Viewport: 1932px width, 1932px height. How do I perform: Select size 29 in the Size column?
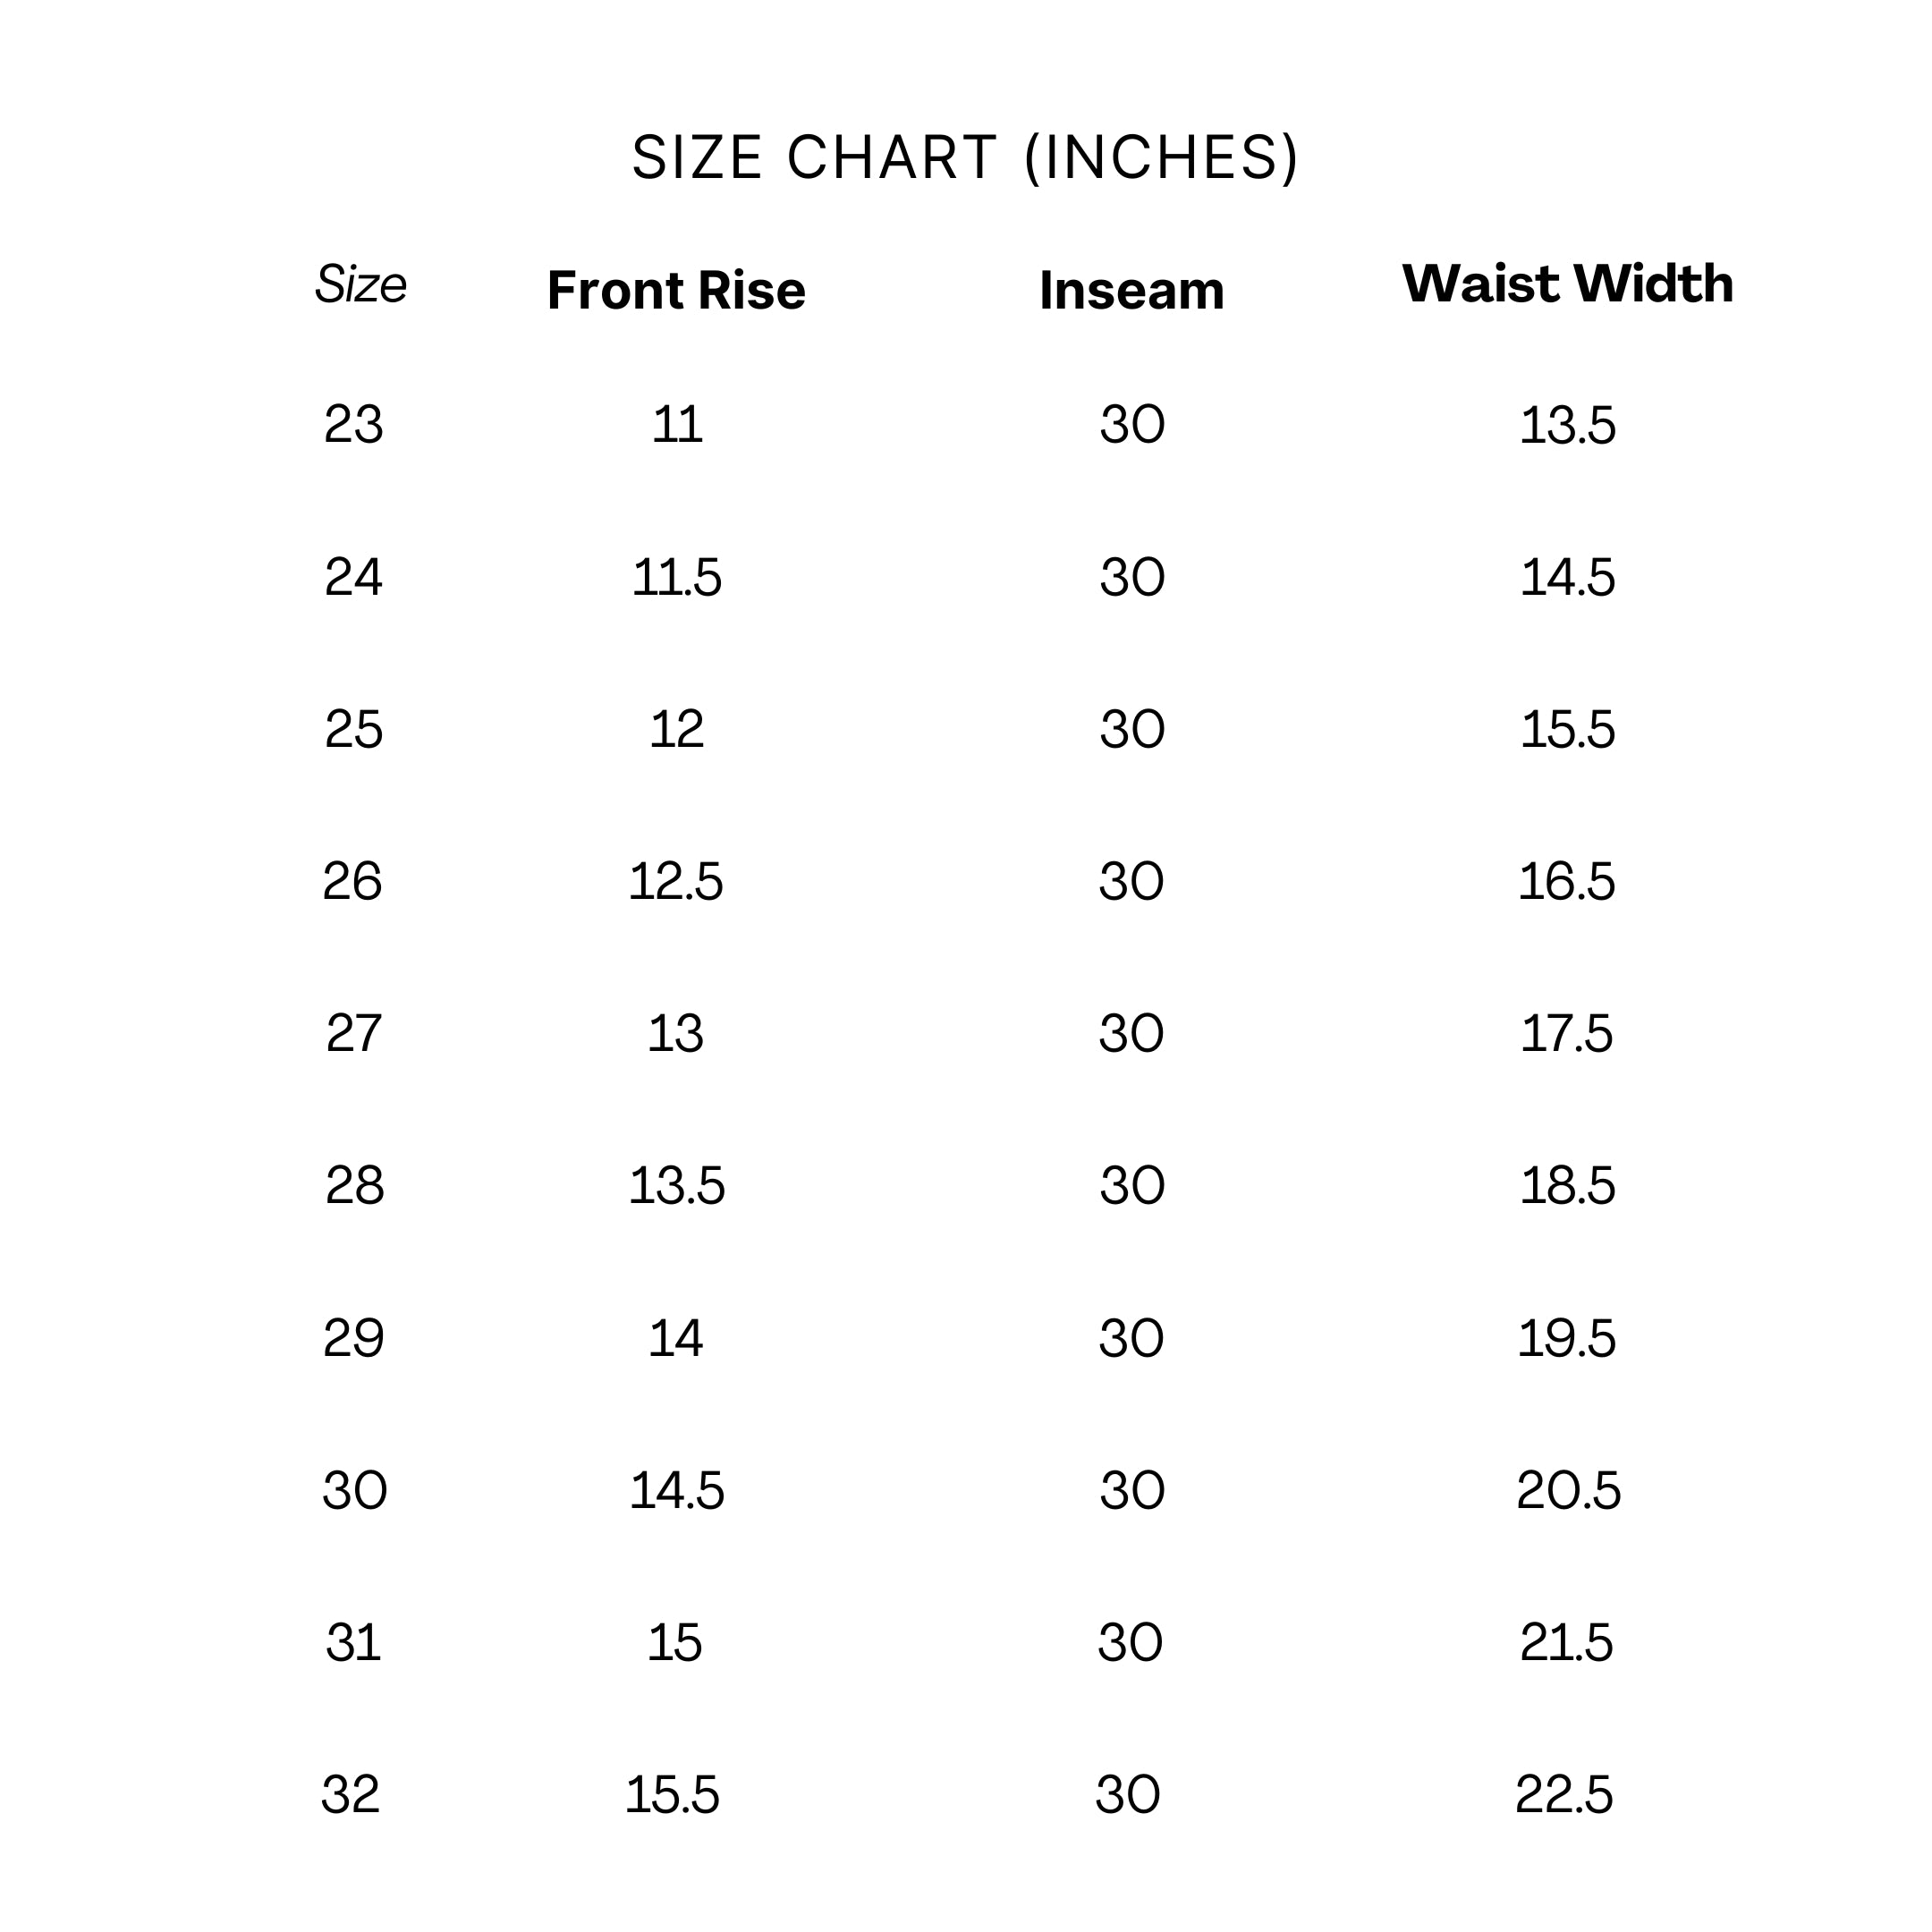pyautogui.click(x=353, y=1339)
